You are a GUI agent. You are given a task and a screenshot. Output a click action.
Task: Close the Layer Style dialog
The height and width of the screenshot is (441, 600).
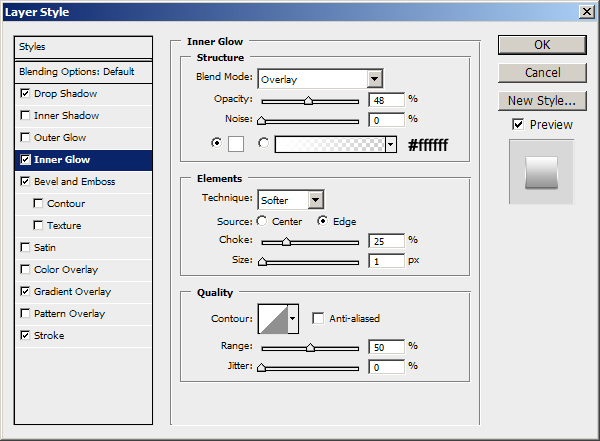pyautogui.click(x=587, y=12)
